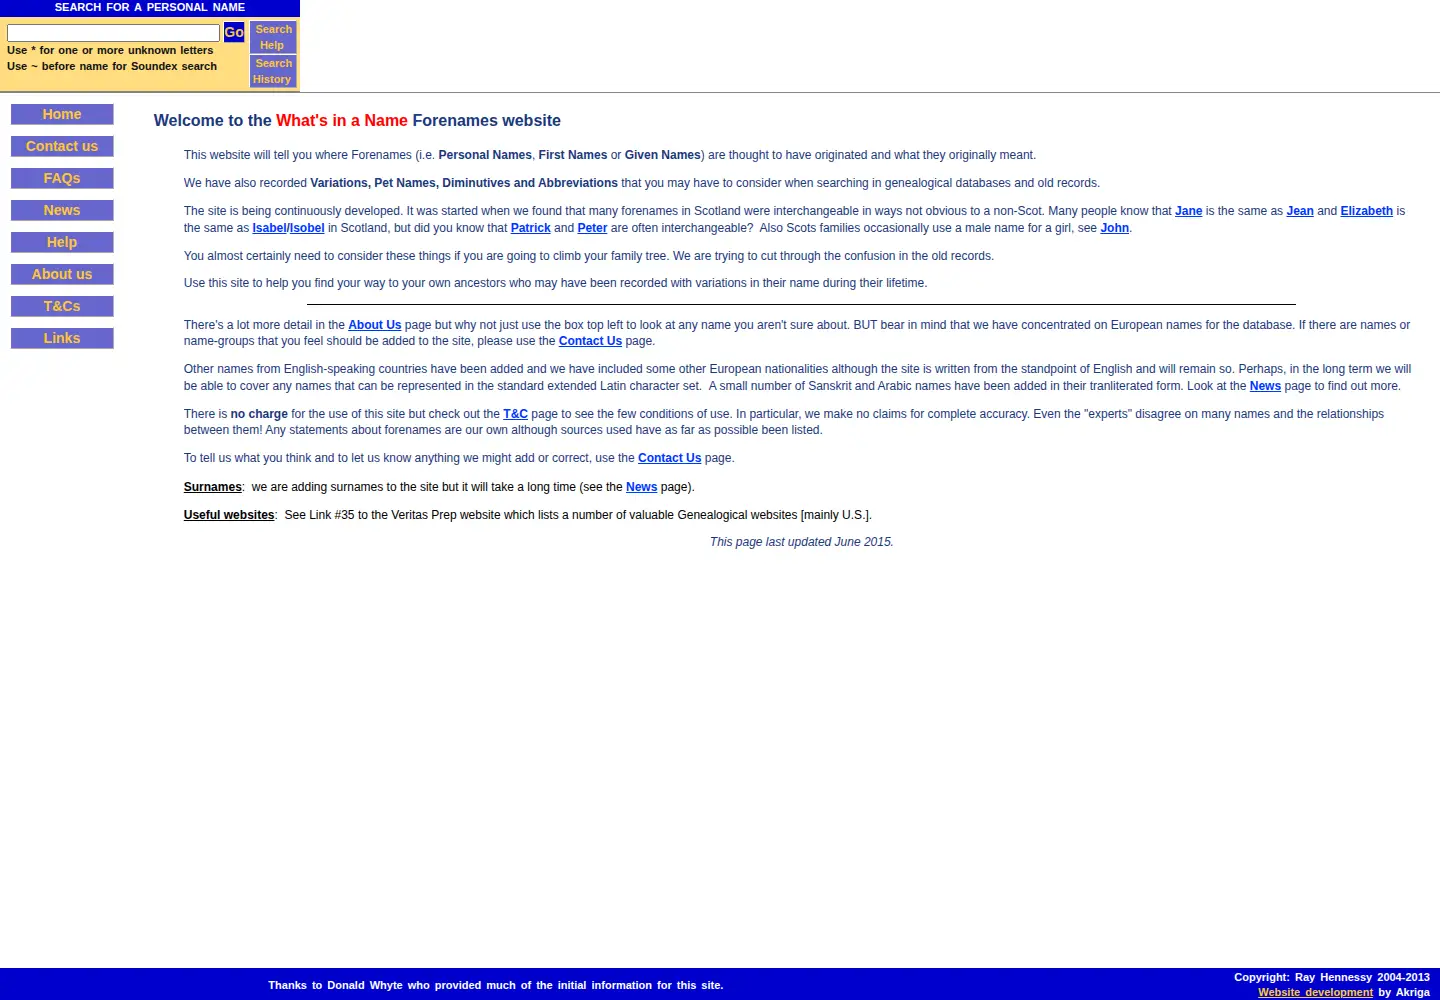This screenshot has height=1000, width=1440.
Task: Click the personal name search box
Action: click(113, 33)
